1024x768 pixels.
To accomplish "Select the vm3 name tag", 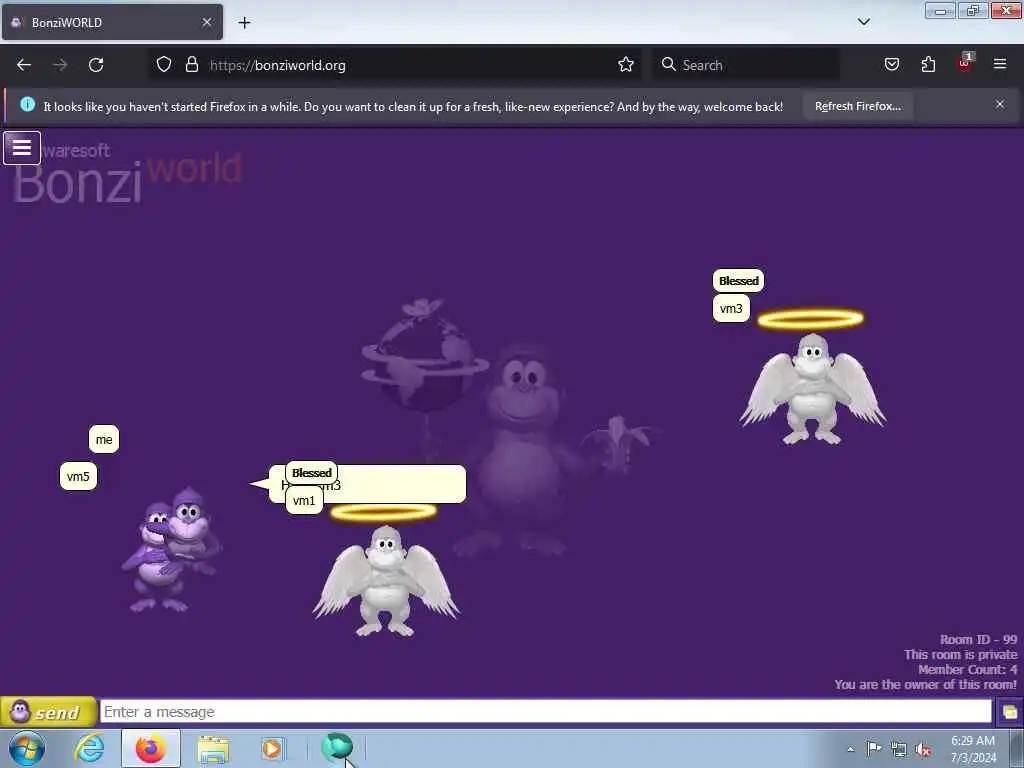I will (731, 308).
